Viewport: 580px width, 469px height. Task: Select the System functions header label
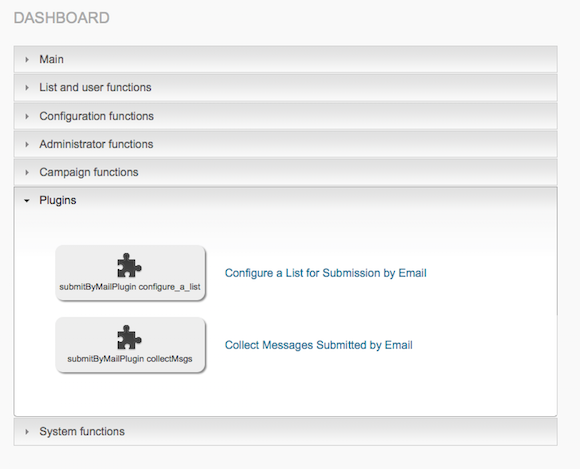82,432
